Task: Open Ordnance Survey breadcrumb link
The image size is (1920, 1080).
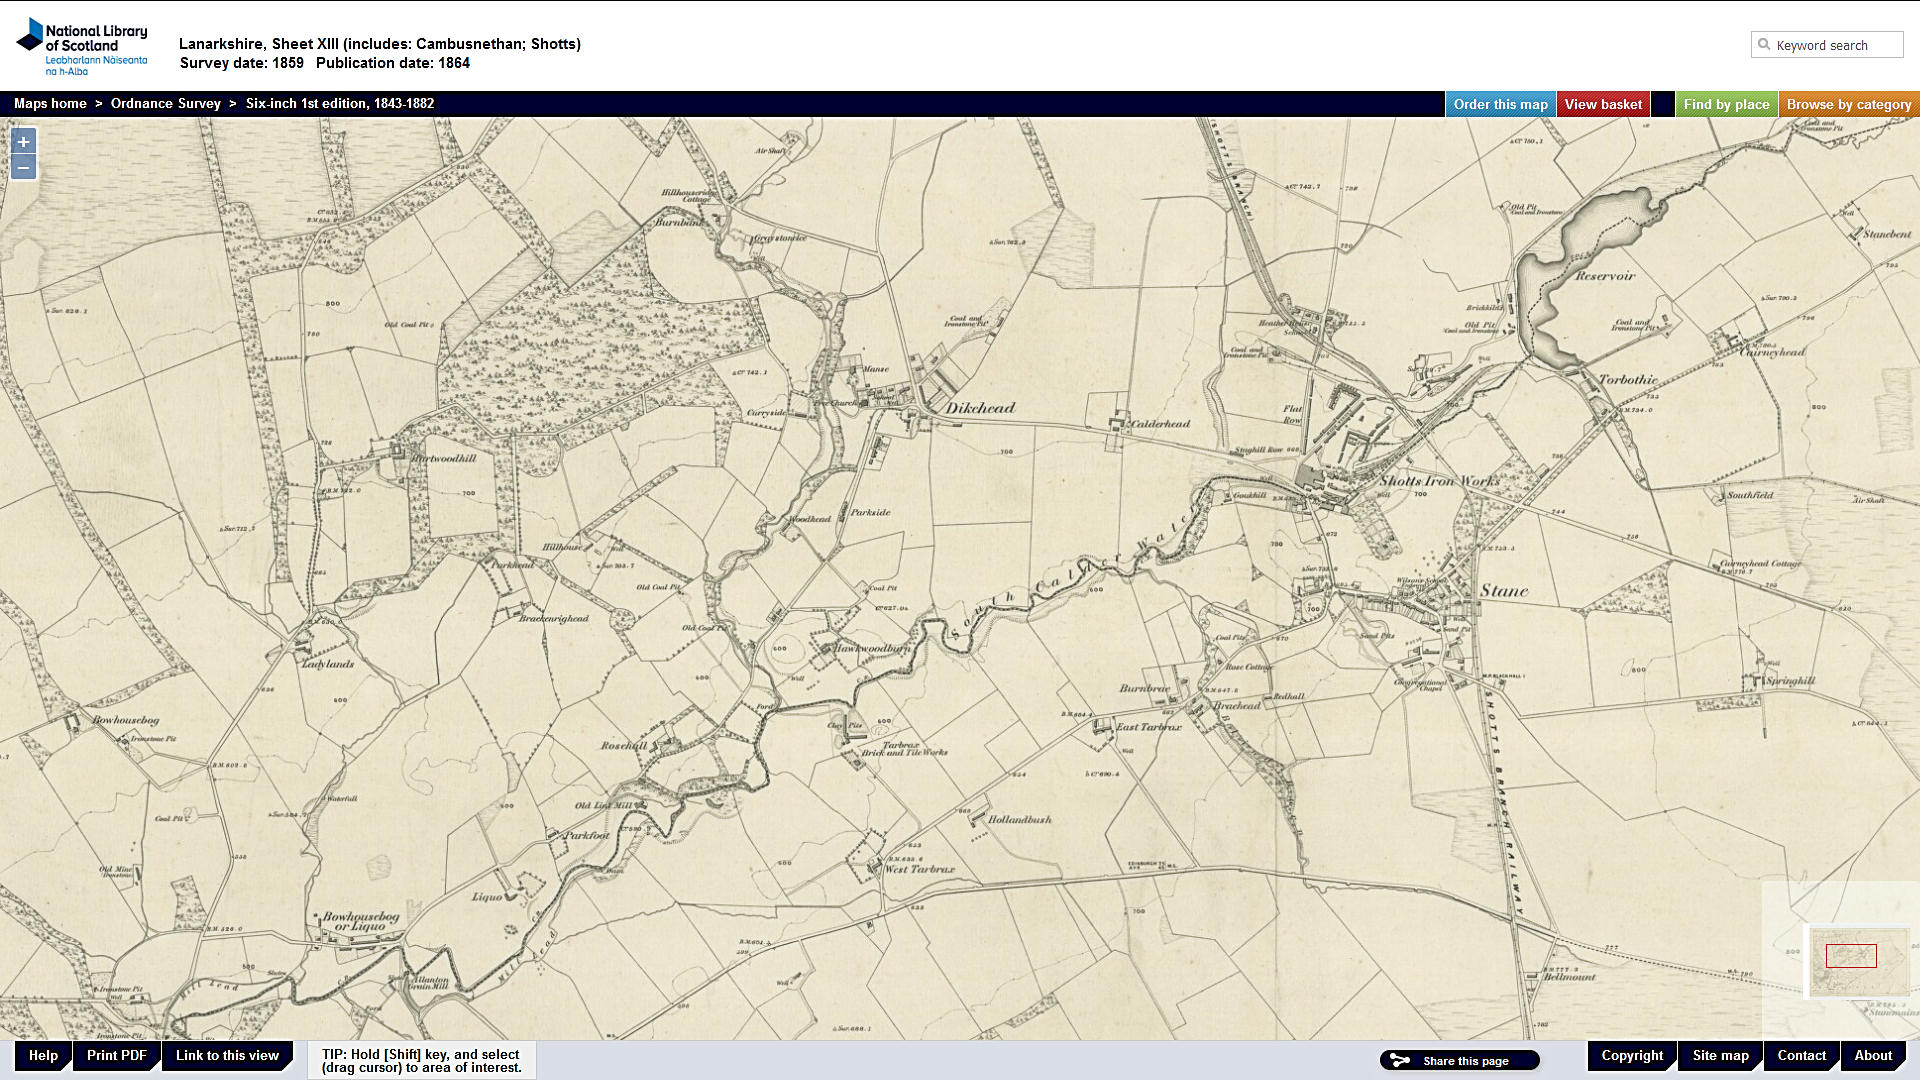Action: coord(165,103)
